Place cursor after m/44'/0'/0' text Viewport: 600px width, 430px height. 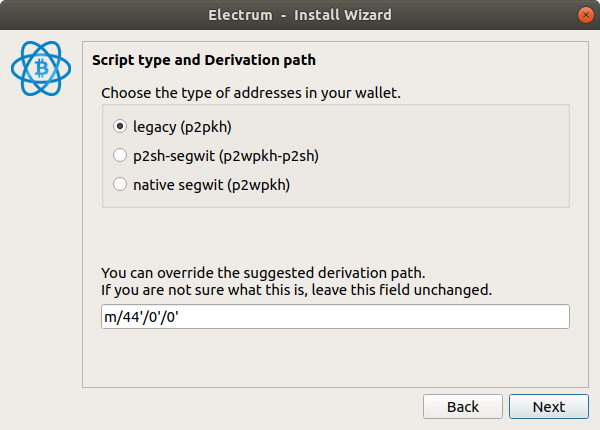tap(180, 317)
